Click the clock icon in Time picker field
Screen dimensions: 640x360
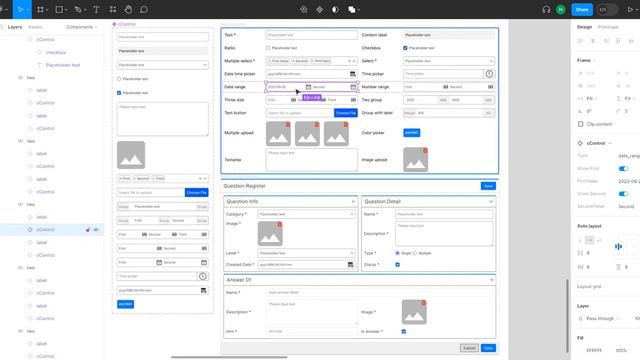pos(489,74)
